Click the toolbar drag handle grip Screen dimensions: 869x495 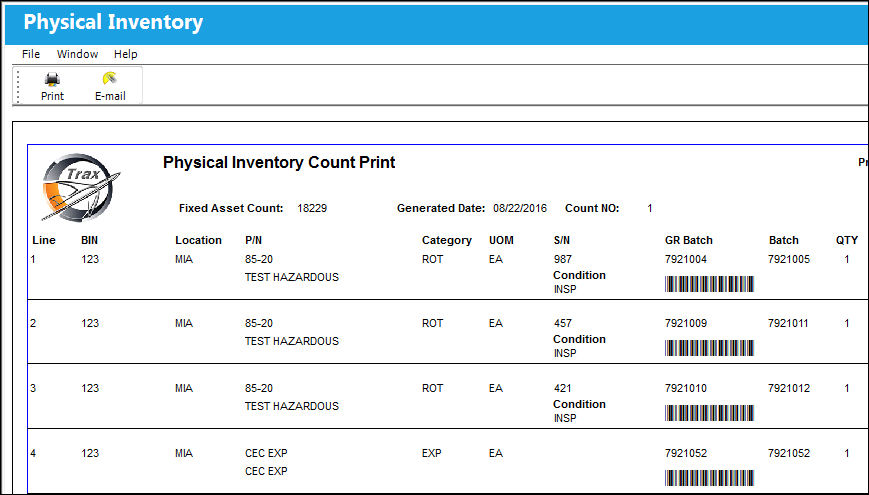(18, 86)
